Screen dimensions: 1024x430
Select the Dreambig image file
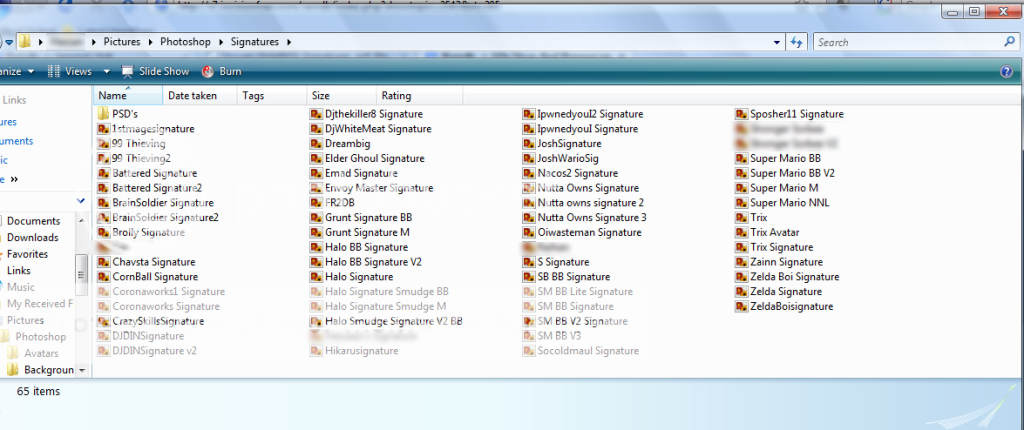tap(350, 144)
